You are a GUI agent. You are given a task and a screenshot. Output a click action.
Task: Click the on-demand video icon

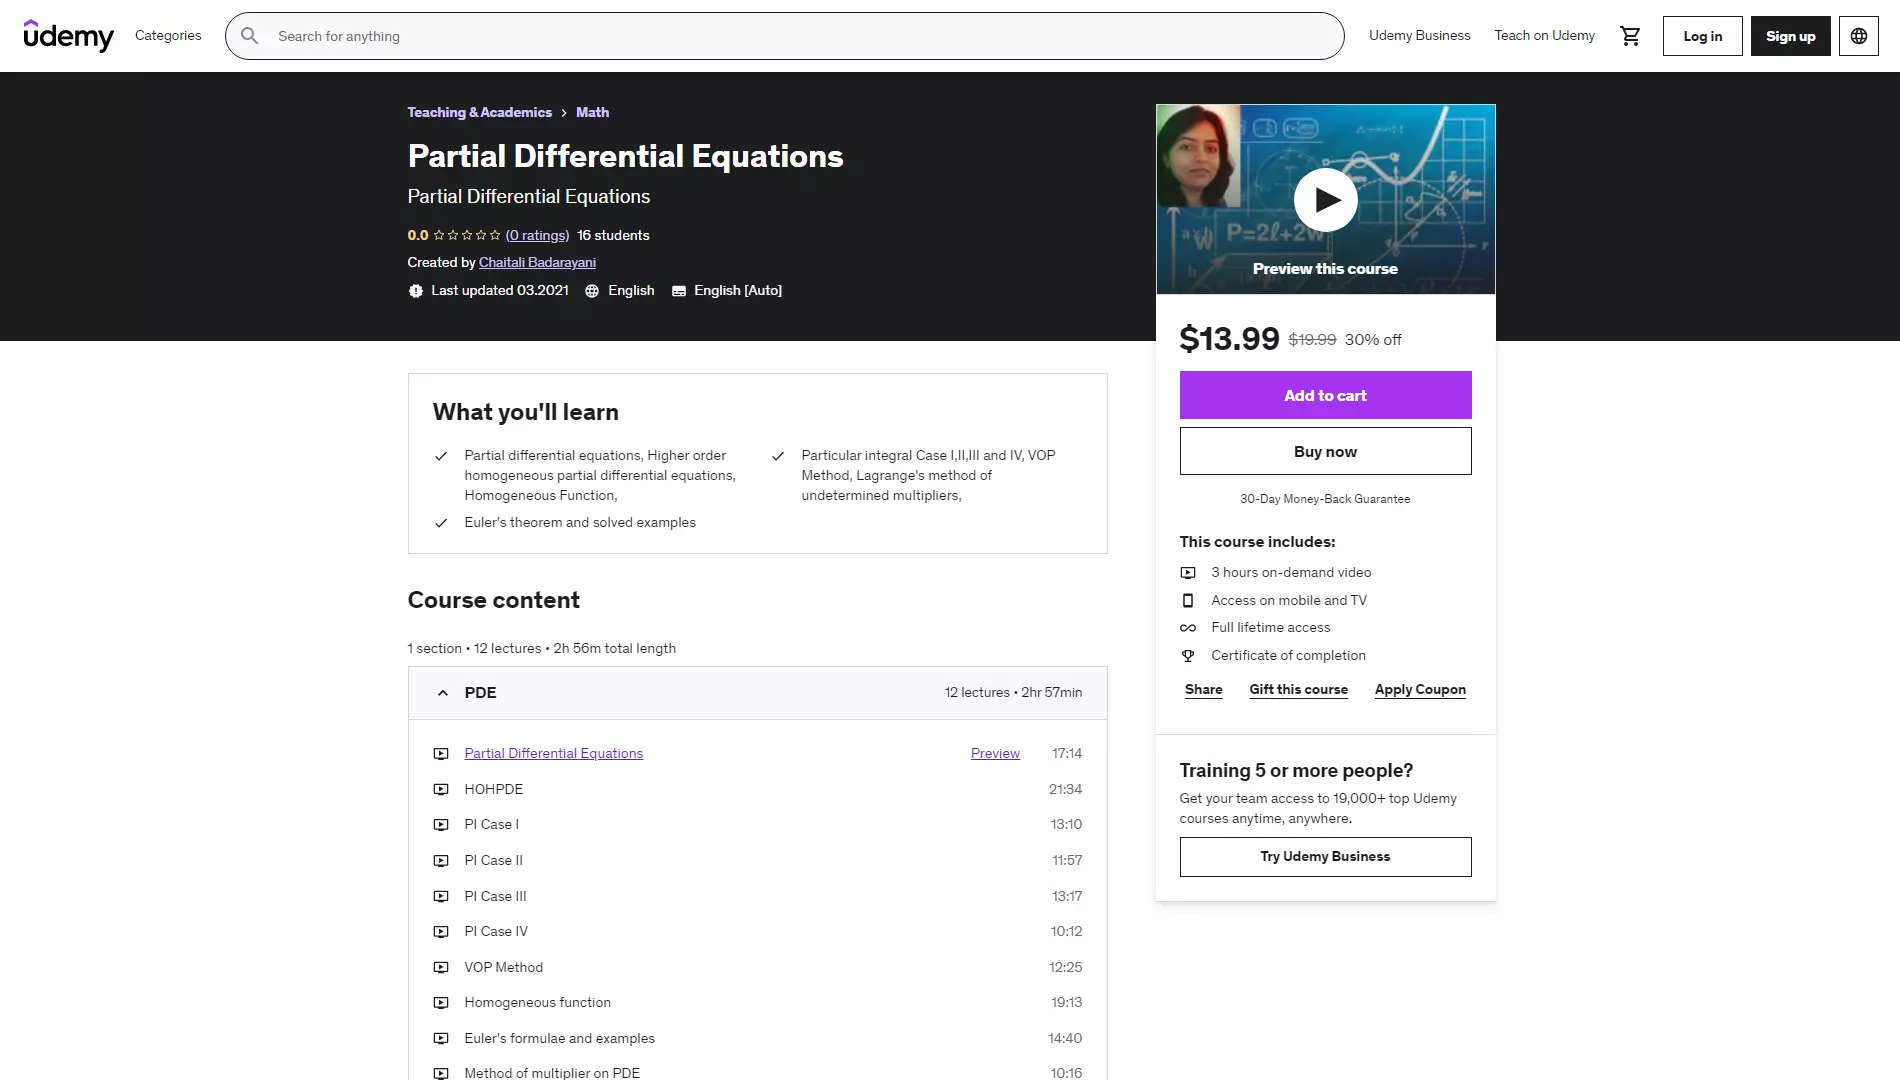click(1188, 573)
